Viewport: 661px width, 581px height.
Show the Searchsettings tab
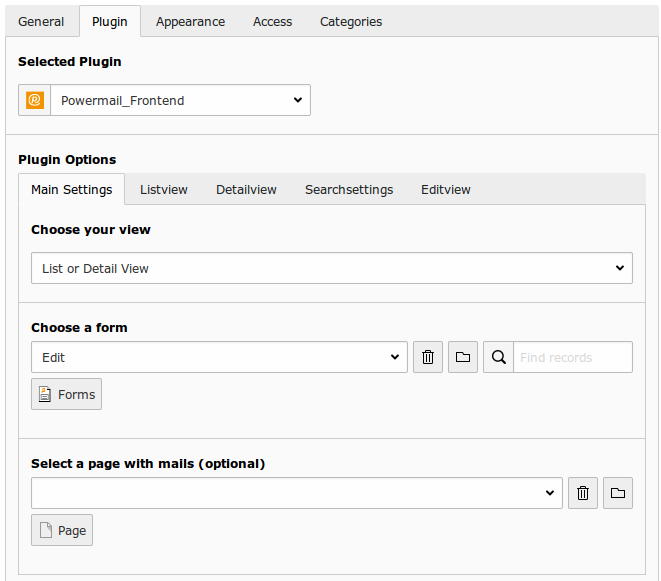(349, 189)
